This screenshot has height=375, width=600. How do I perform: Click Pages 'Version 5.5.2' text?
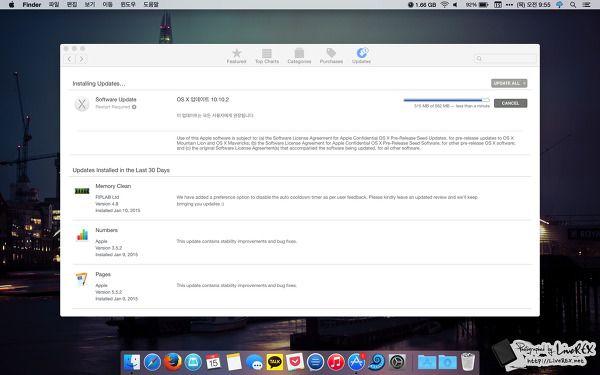[x=108, y=292]
